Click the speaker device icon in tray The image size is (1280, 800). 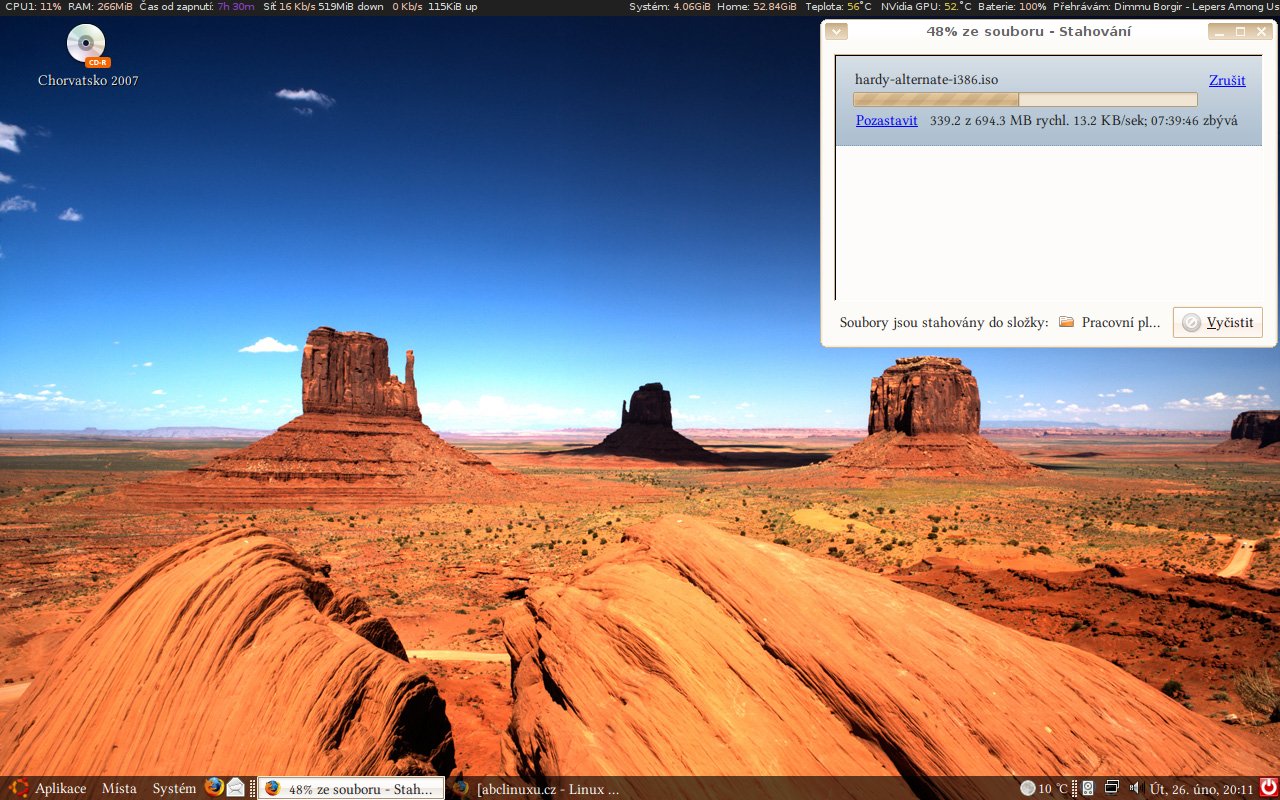click(x=1088, y=788)
